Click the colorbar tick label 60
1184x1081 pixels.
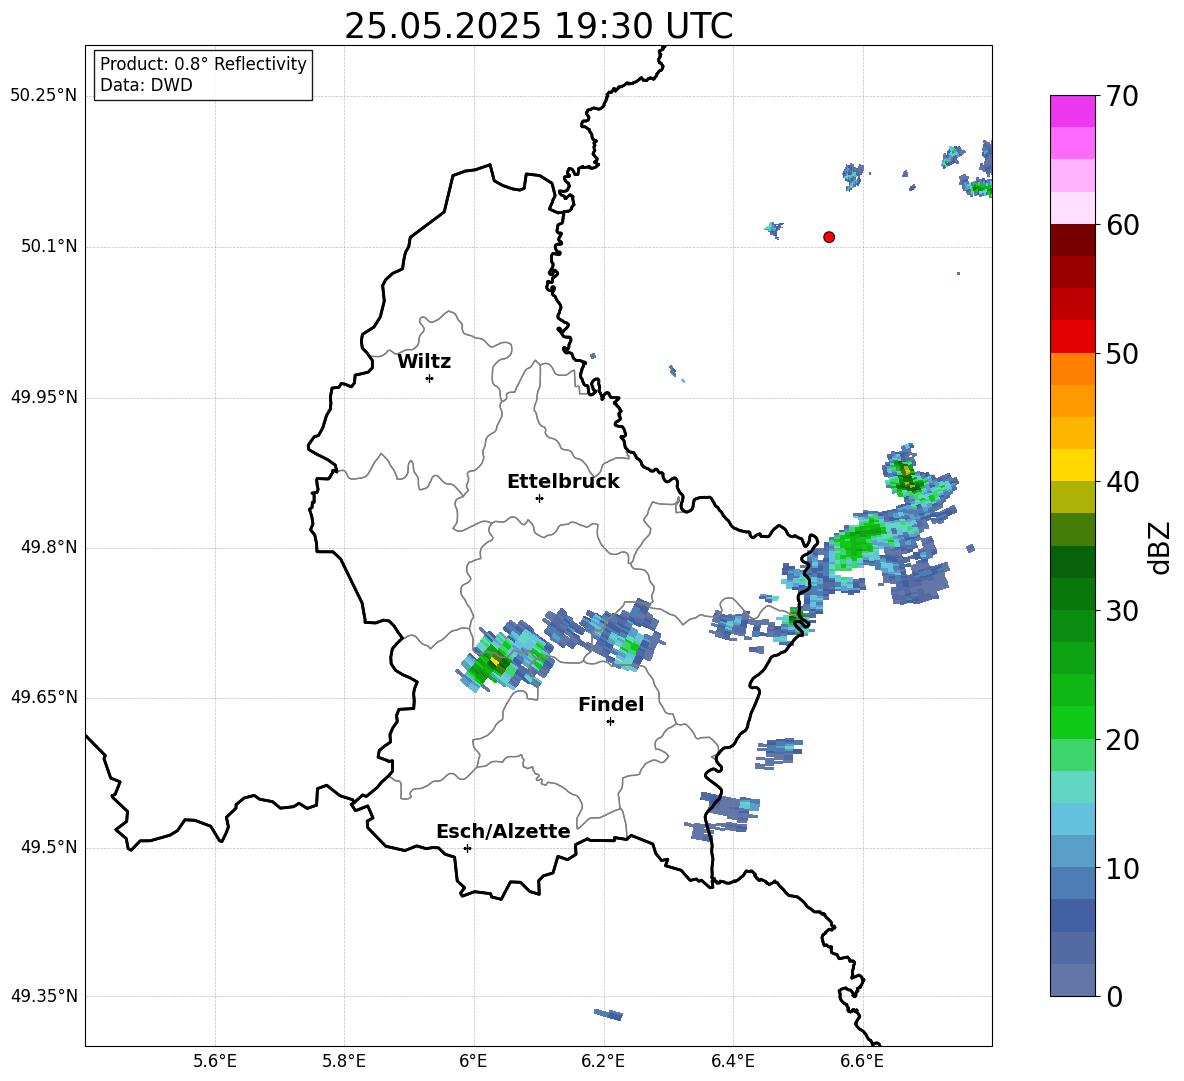click(x=1123, y=225)
